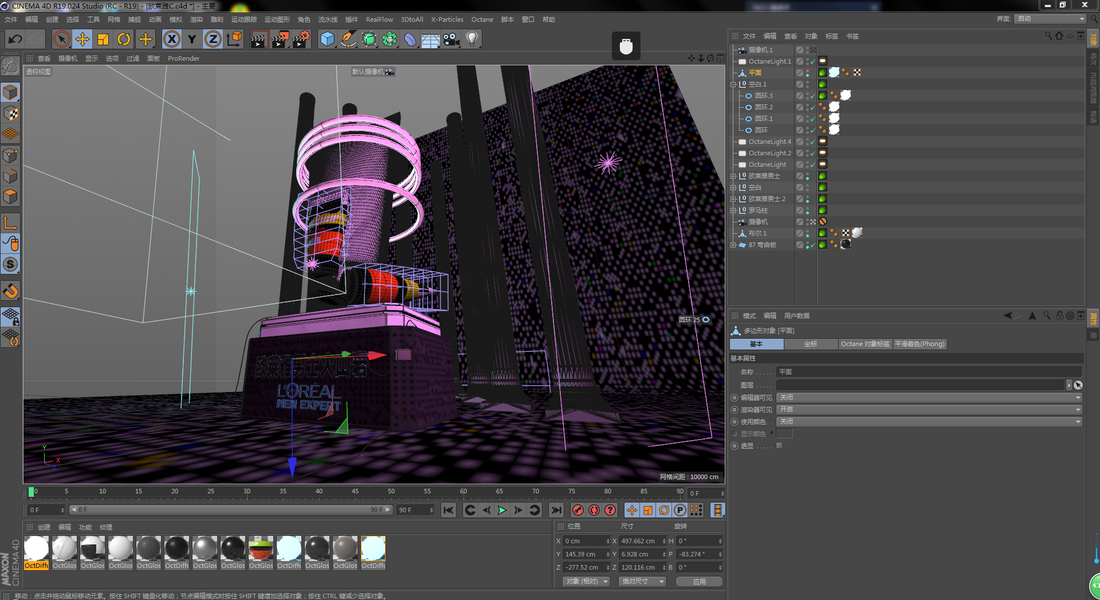Expand the 罗马柱 group

point(734,211)
